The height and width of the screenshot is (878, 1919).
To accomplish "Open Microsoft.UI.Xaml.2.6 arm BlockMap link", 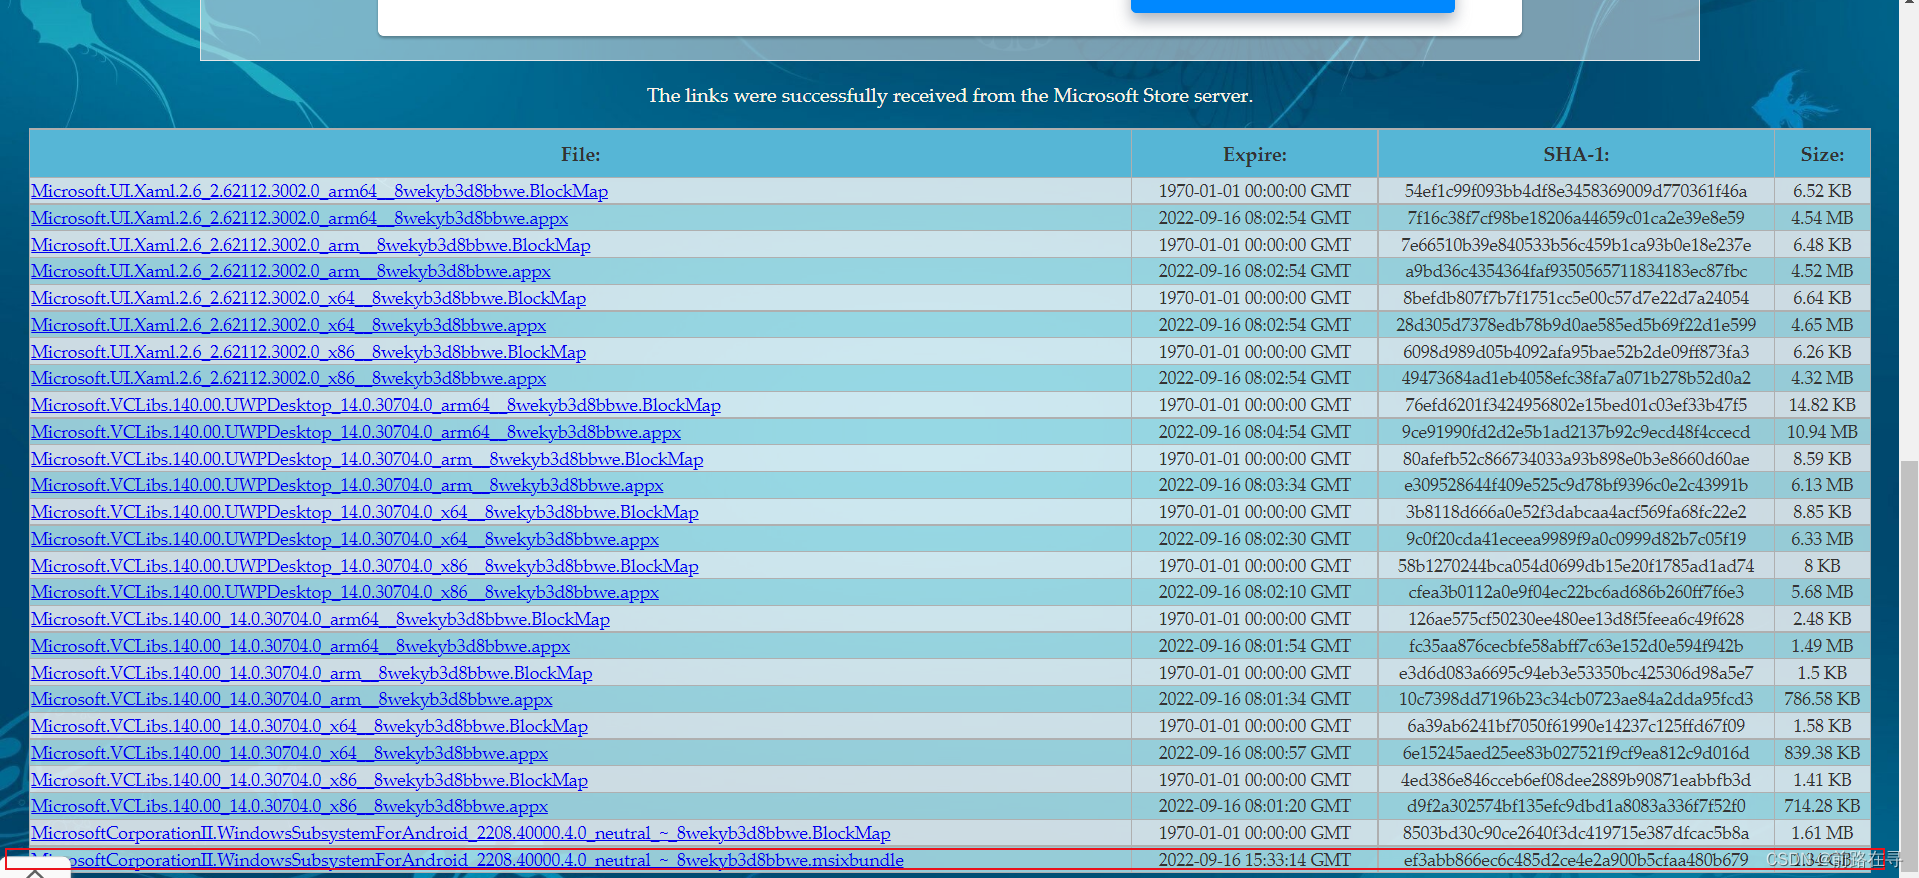I will [x=310, y=245].
